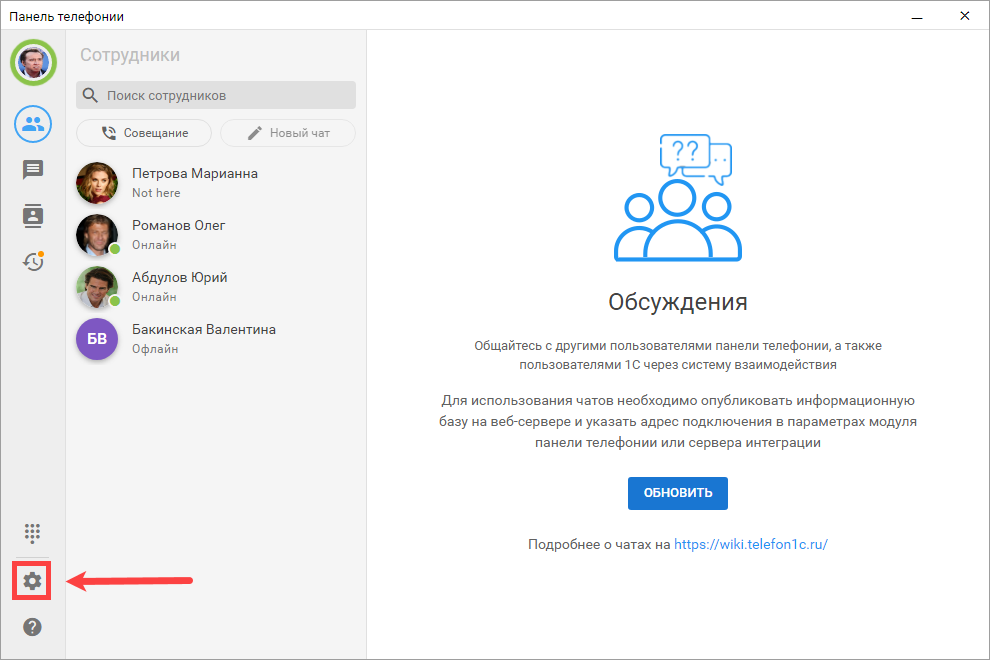Show call history icon
The height and width of the screenshot is (660, 990).
pos(33,261)
